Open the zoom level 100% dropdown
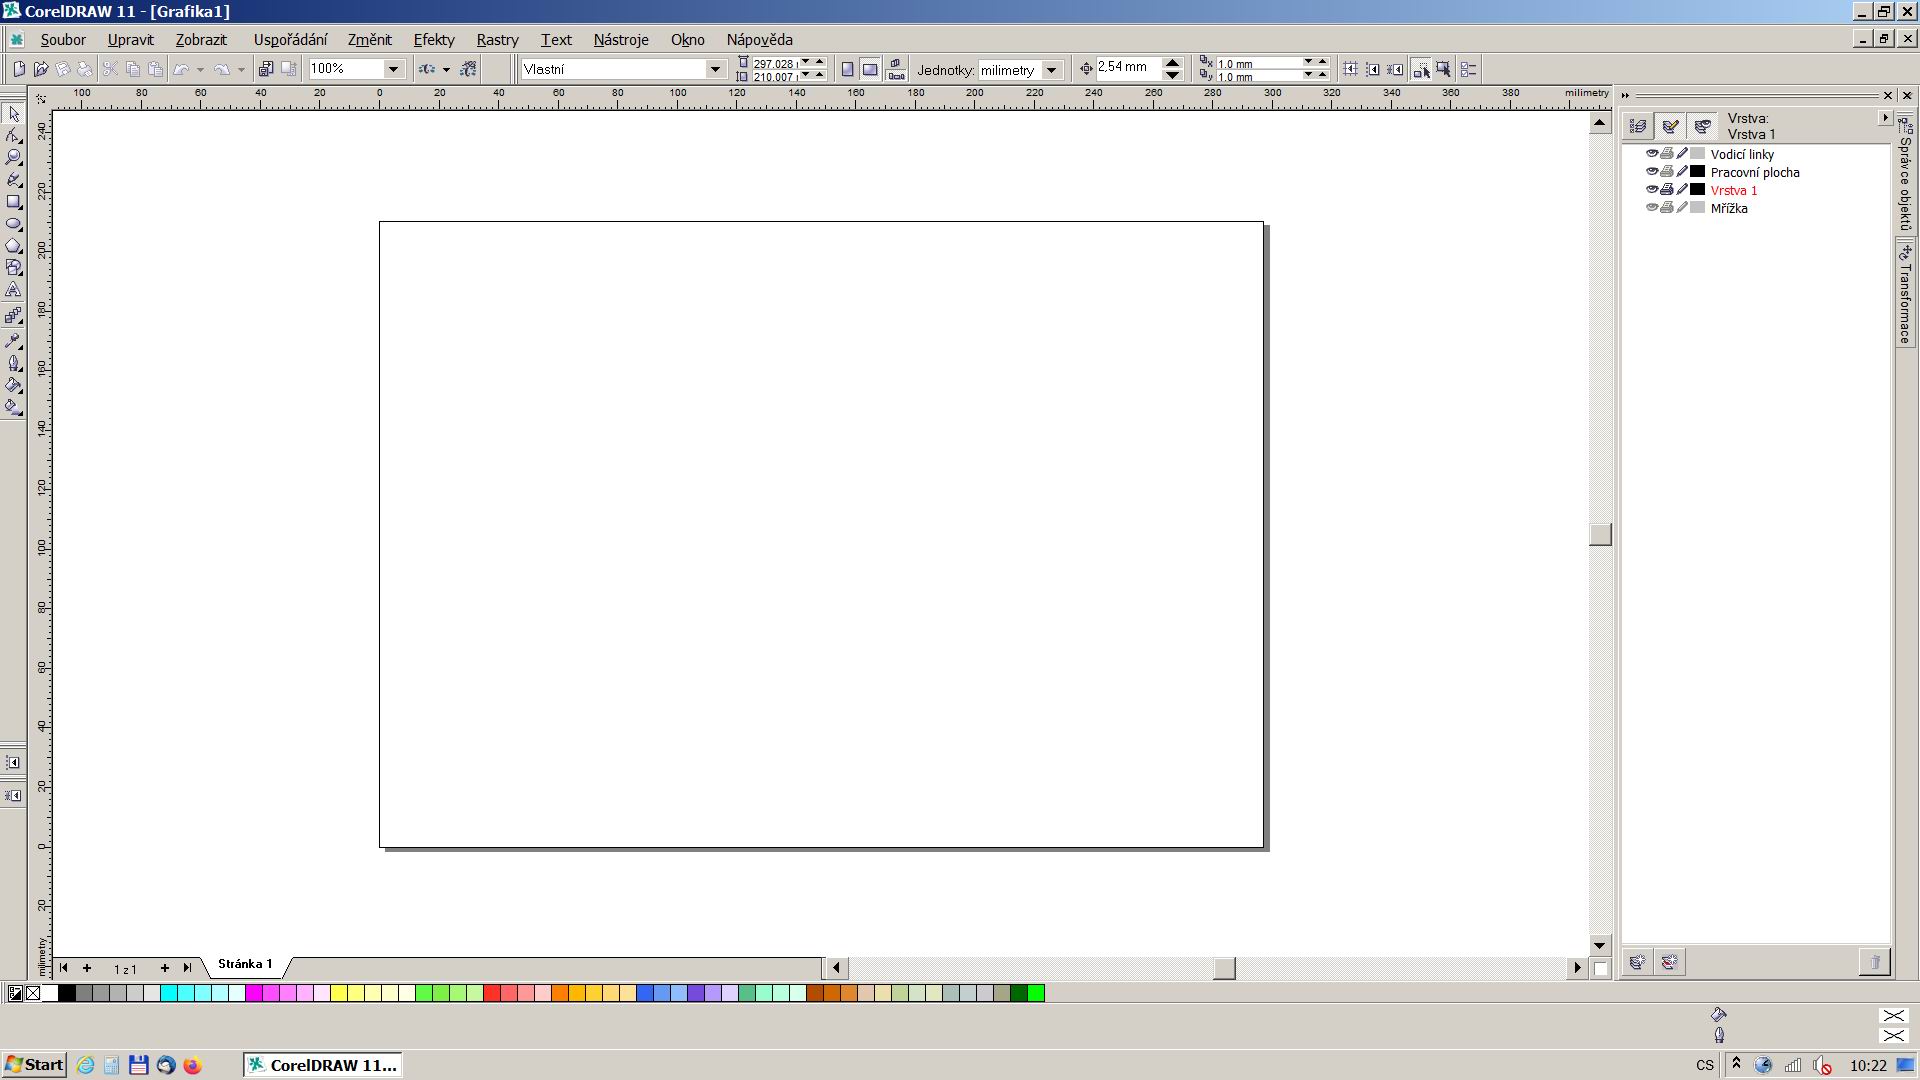Screen dimensions: 1920x1080 [x=393, y=69]
